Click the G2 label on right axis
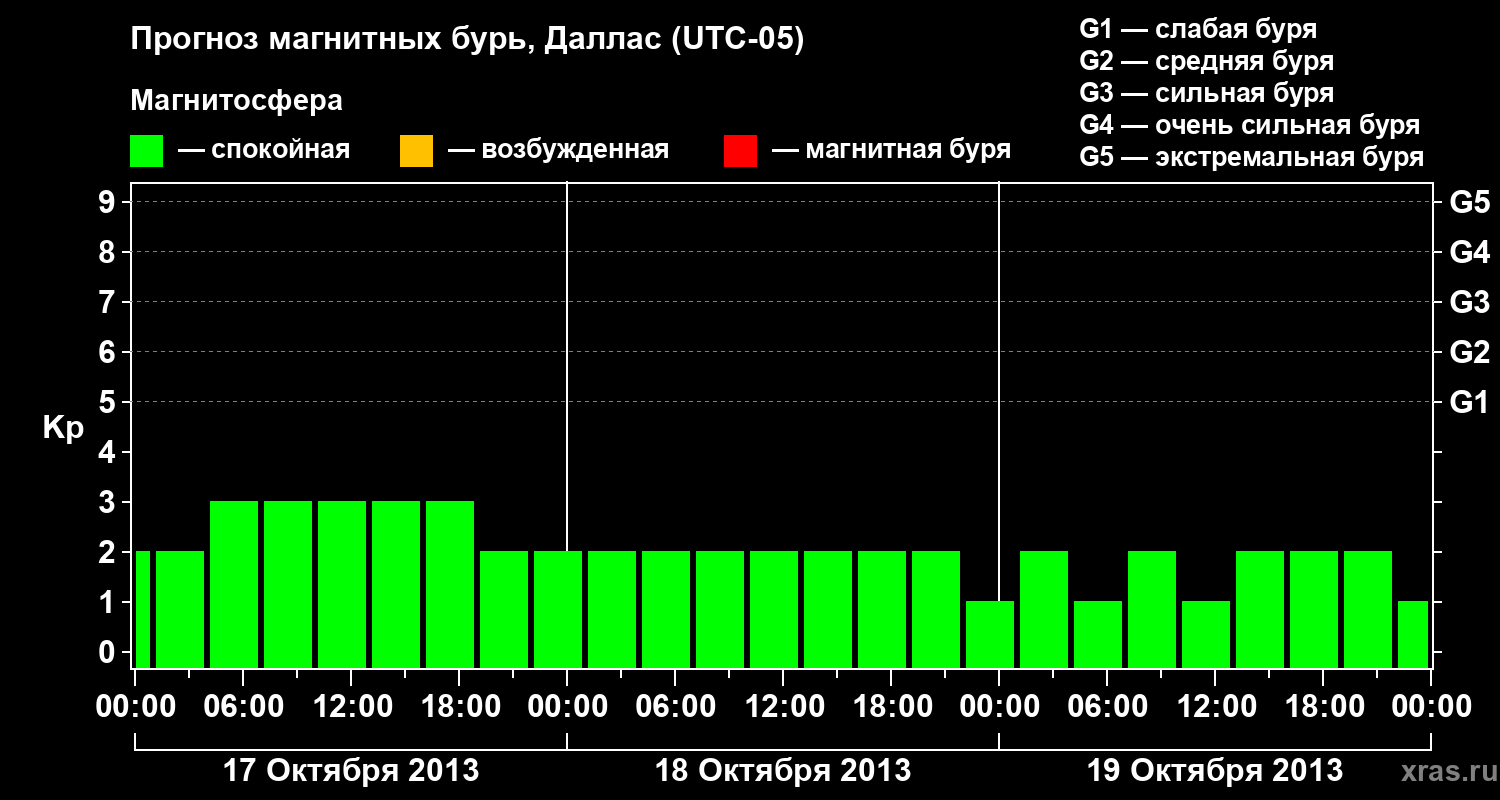 pos(1469,352)
